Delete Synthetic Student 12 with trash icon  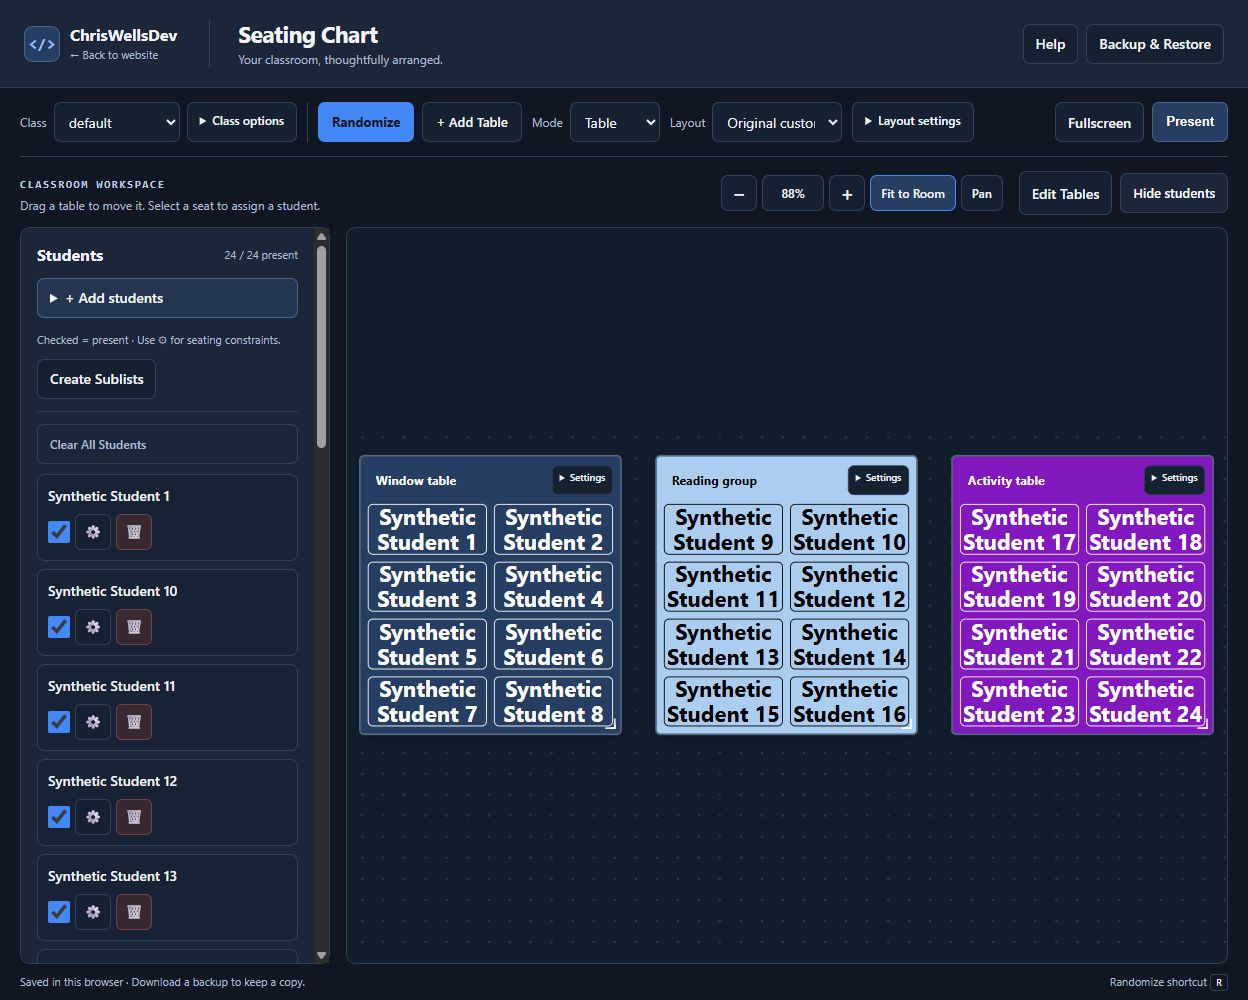[134, 817]
